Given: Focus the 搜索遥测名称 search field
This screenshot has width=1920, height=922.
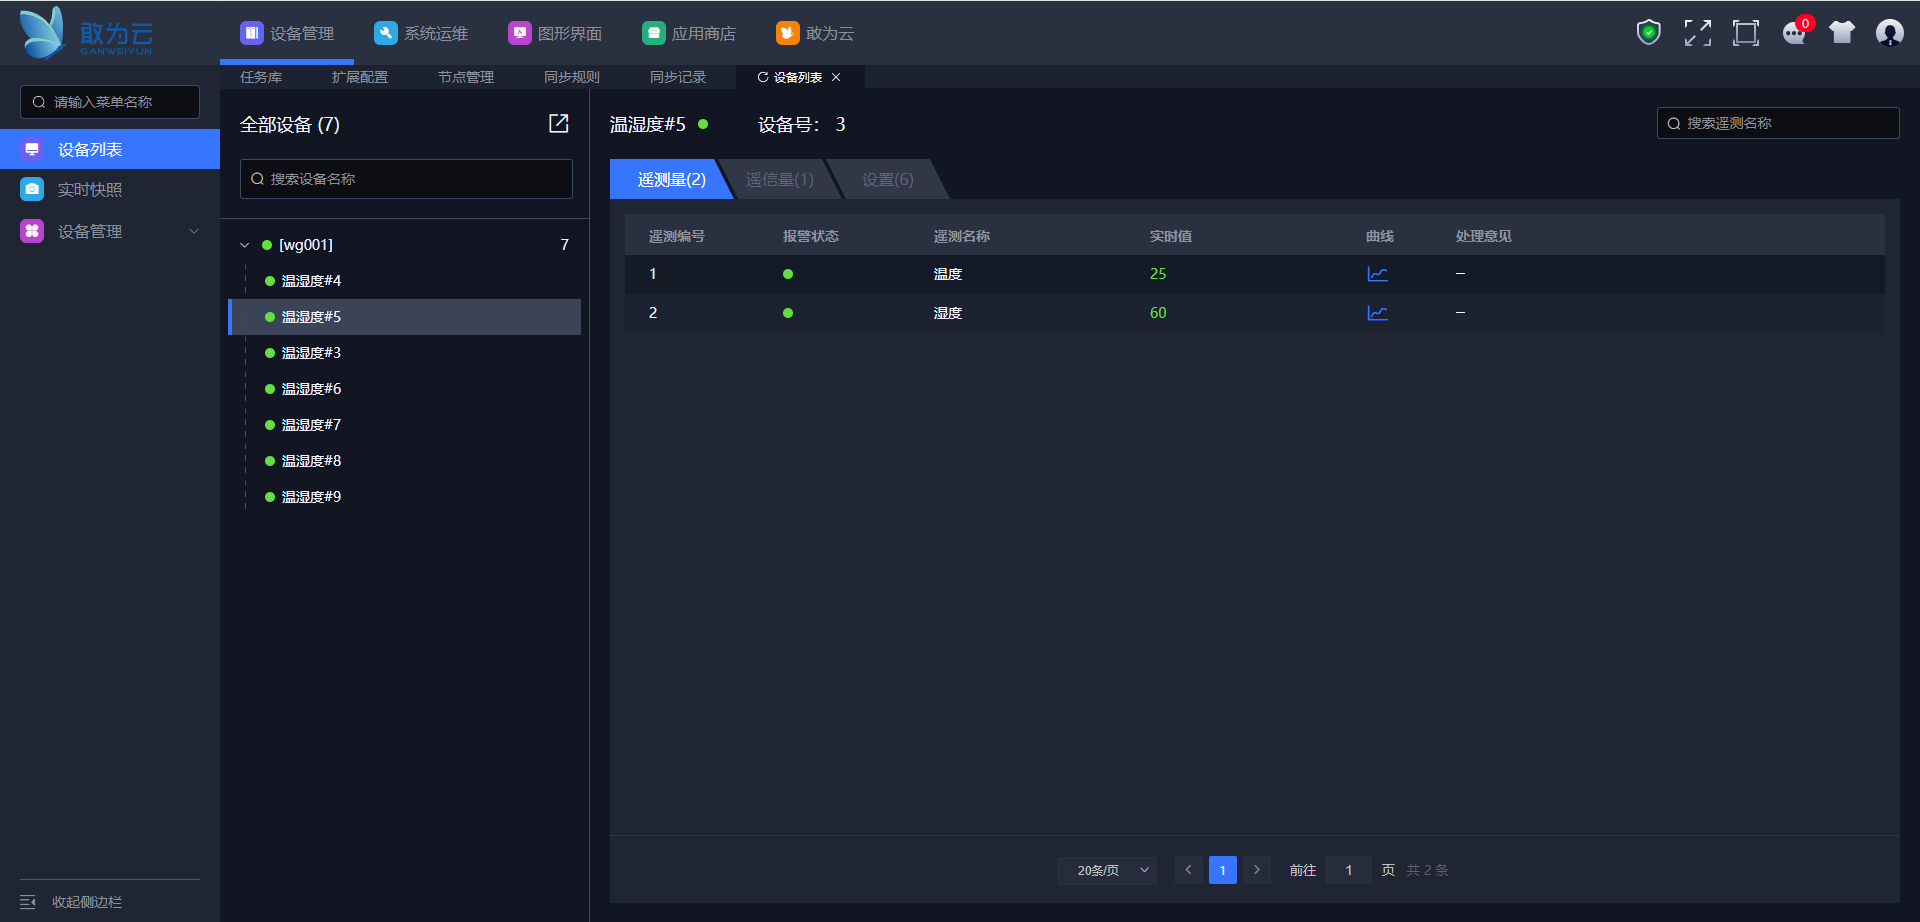Looking at the screenshot, I should pyautogui.click(x=1778, y=123).
